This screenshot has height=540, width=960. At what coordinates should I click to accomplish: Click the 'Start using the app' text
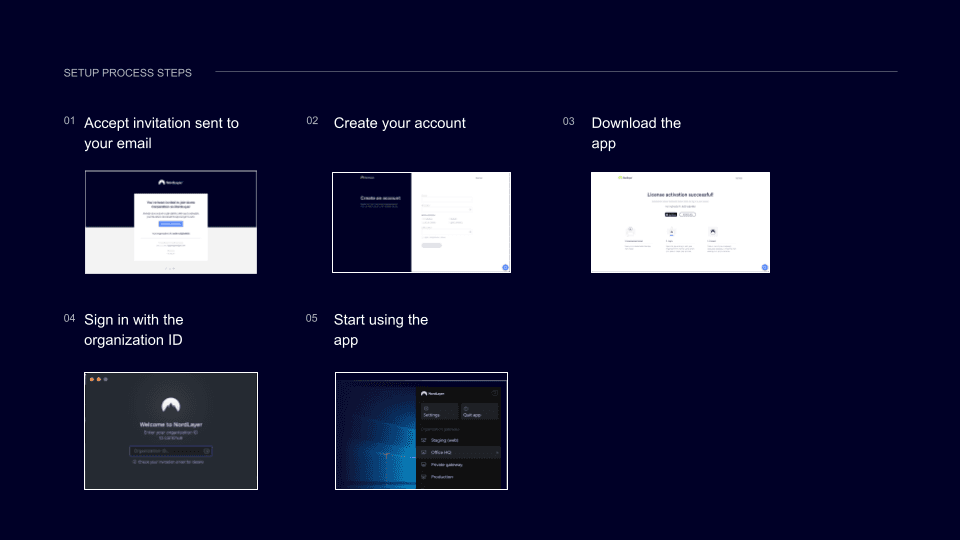pos(381,329)
